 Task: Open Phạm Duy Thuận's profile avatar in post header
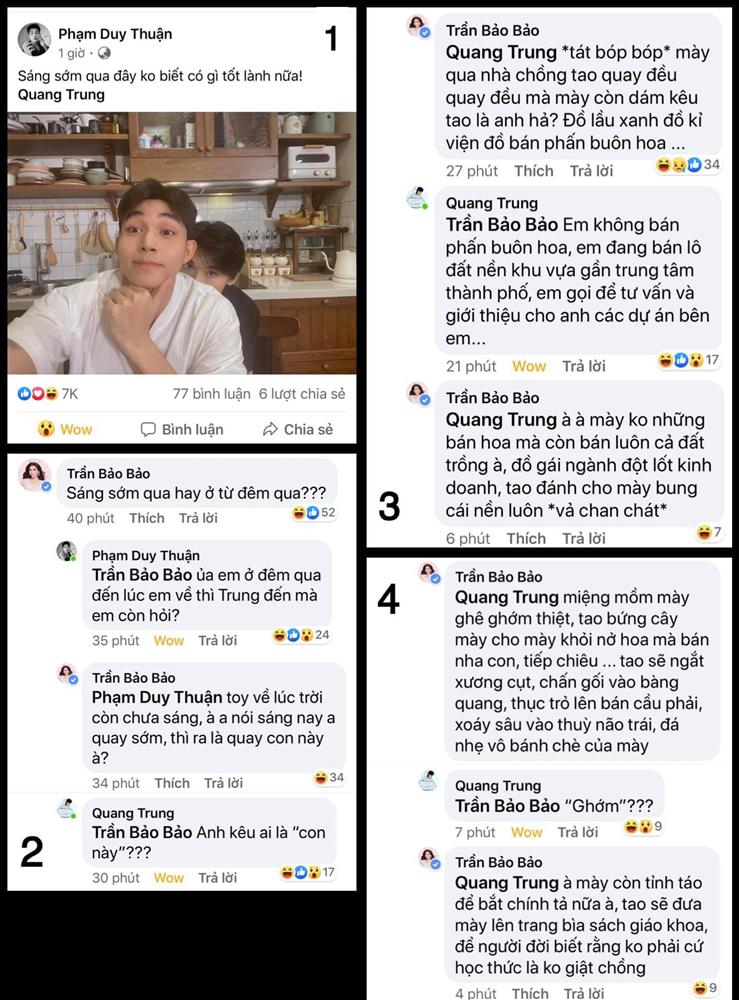[x=34, y=40]
